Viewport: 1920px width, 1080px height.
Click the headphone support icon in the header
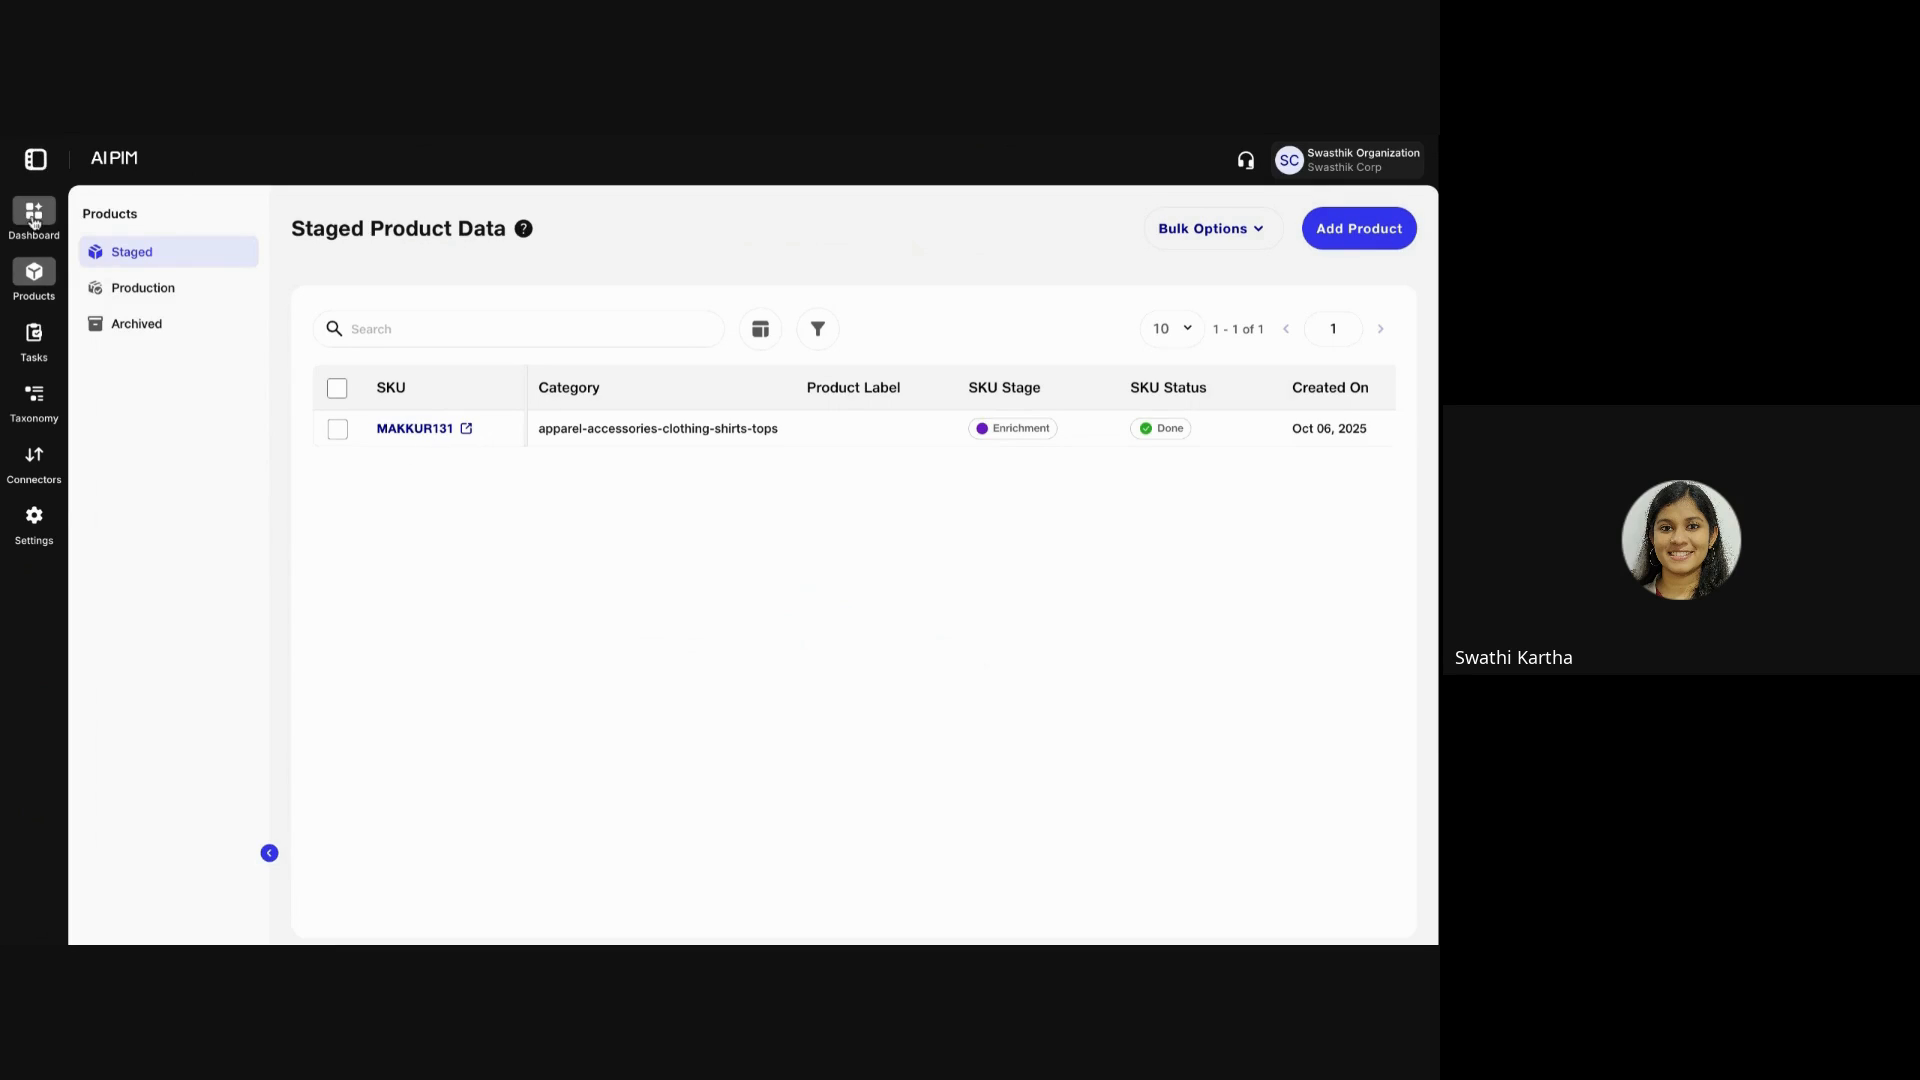(x=1245, y=159)
